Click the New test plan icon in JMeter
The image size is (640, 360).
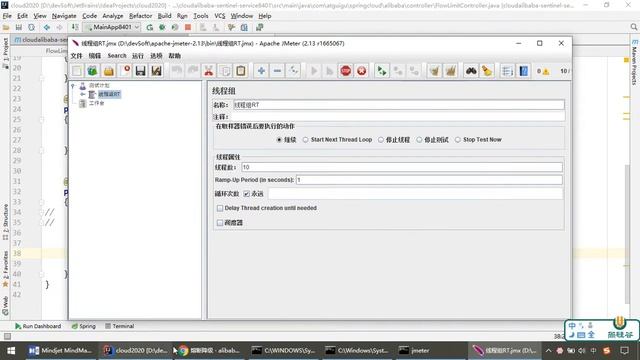77,71
